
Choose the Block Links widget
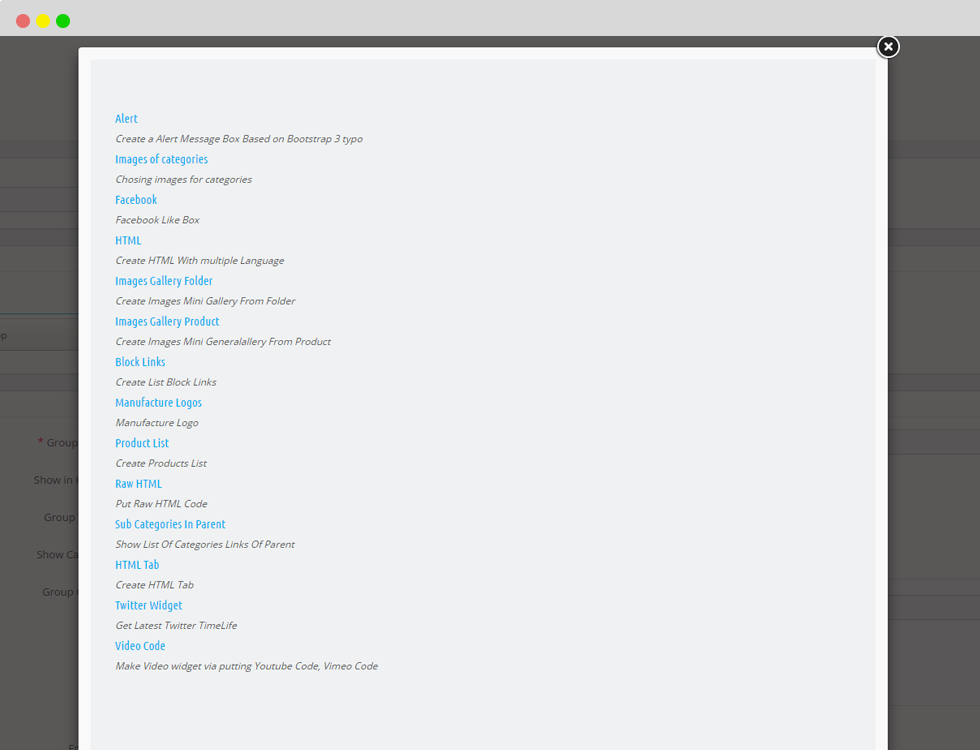click(x=140, y=362)
